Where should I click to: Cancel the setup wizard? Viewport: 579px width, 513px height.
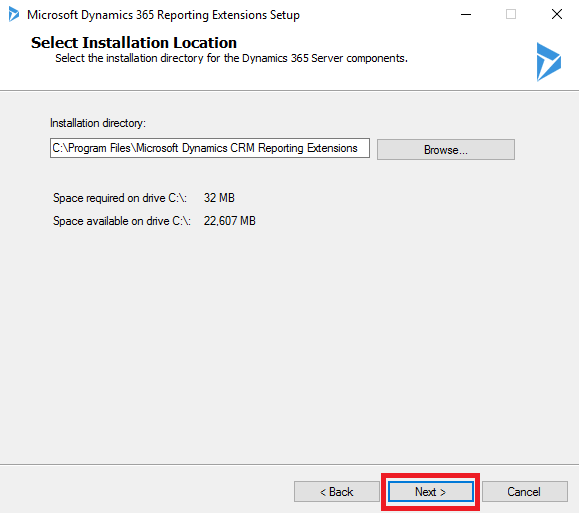click(x=524, y=492)
